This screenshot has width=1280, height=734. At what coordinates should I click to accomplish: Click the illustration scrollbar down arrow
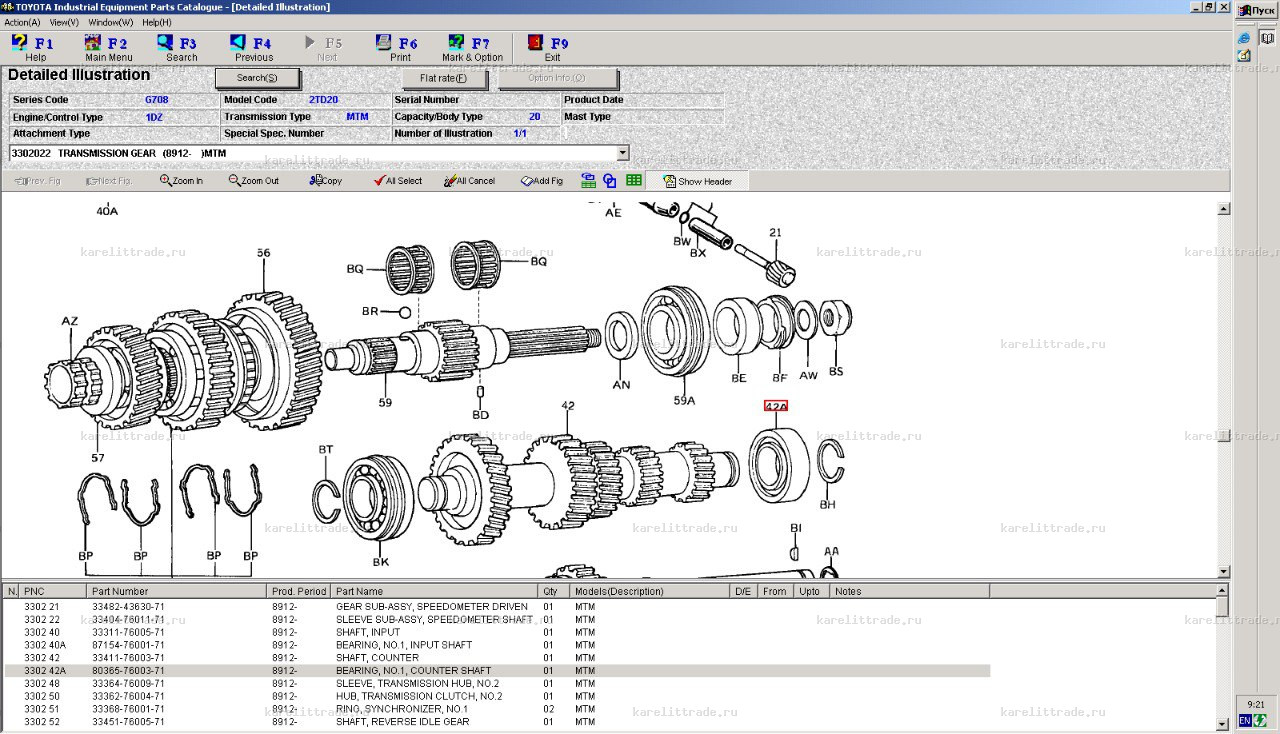click(x=1223, y=571)
